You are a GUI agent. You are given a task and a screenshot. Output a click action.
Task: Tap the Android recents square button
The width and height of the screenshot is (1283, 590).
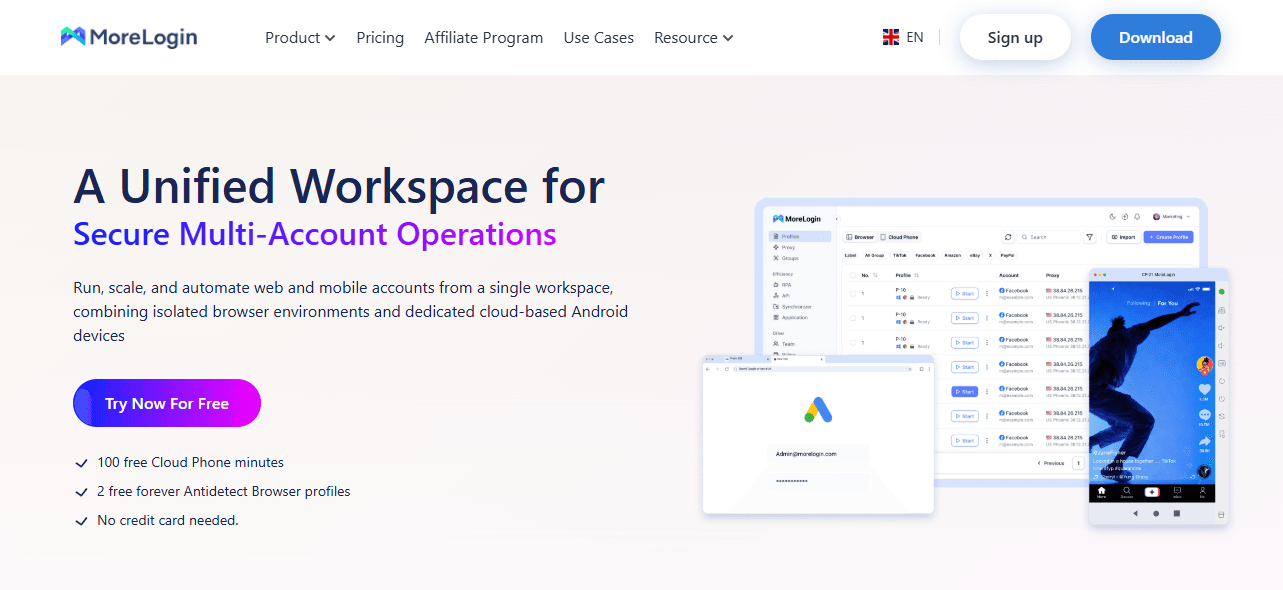pyautogui.click(x=1177, y=513)
